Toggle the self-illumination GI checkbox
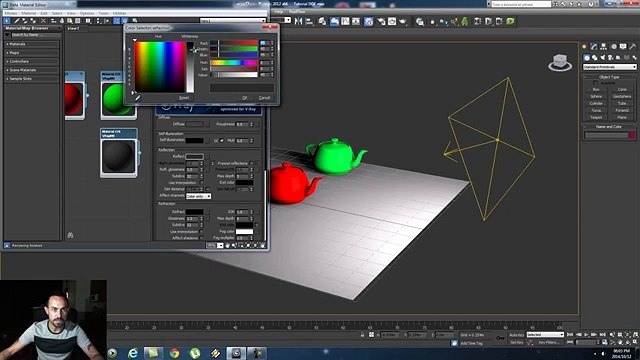Screen dimensions: 640x360 [x=222, y=140]
